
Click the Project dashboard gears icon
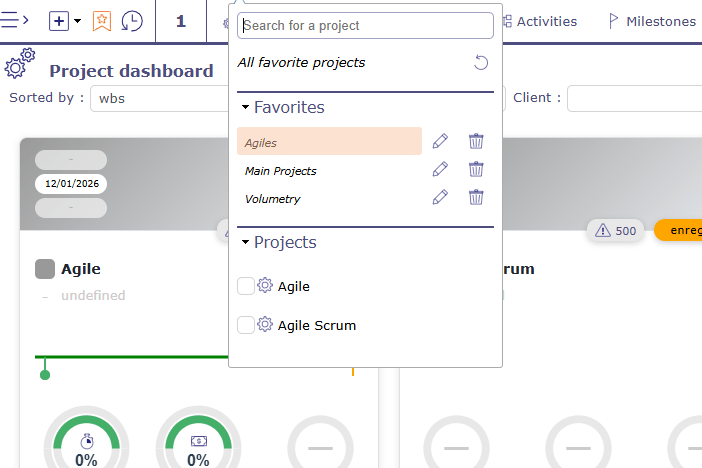(20, 63)
